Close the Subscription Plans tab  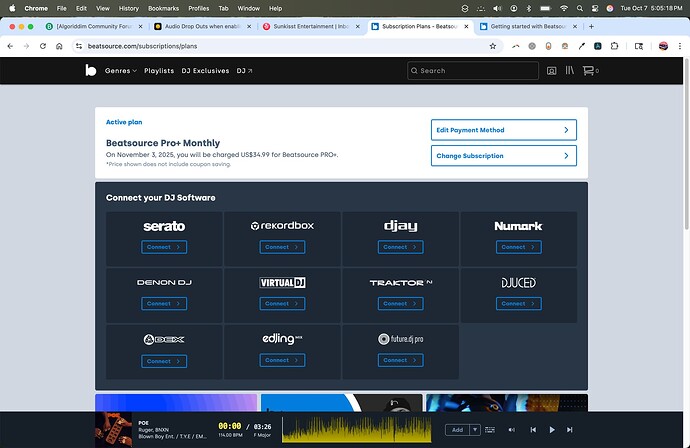pos(466,26)
